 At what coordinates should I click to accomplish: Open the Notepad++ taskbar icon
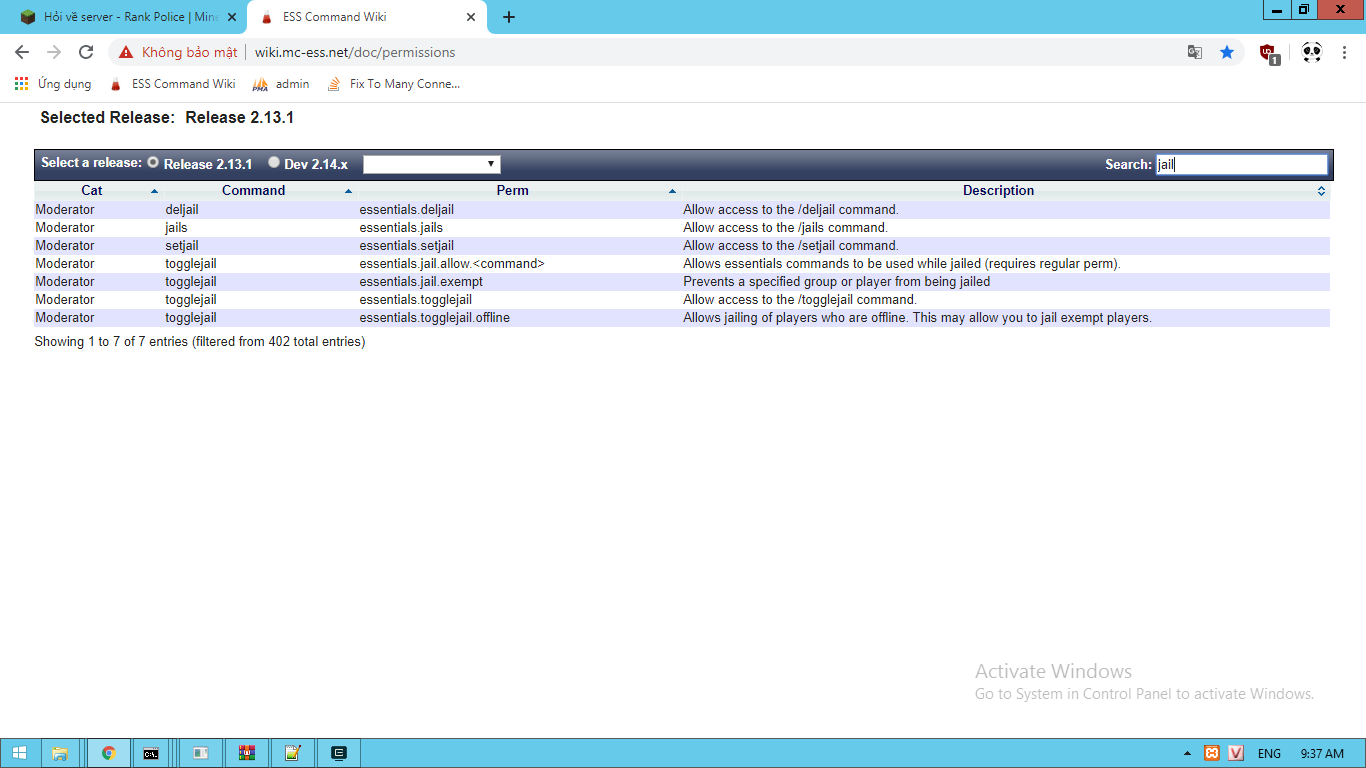click(292, 753)
